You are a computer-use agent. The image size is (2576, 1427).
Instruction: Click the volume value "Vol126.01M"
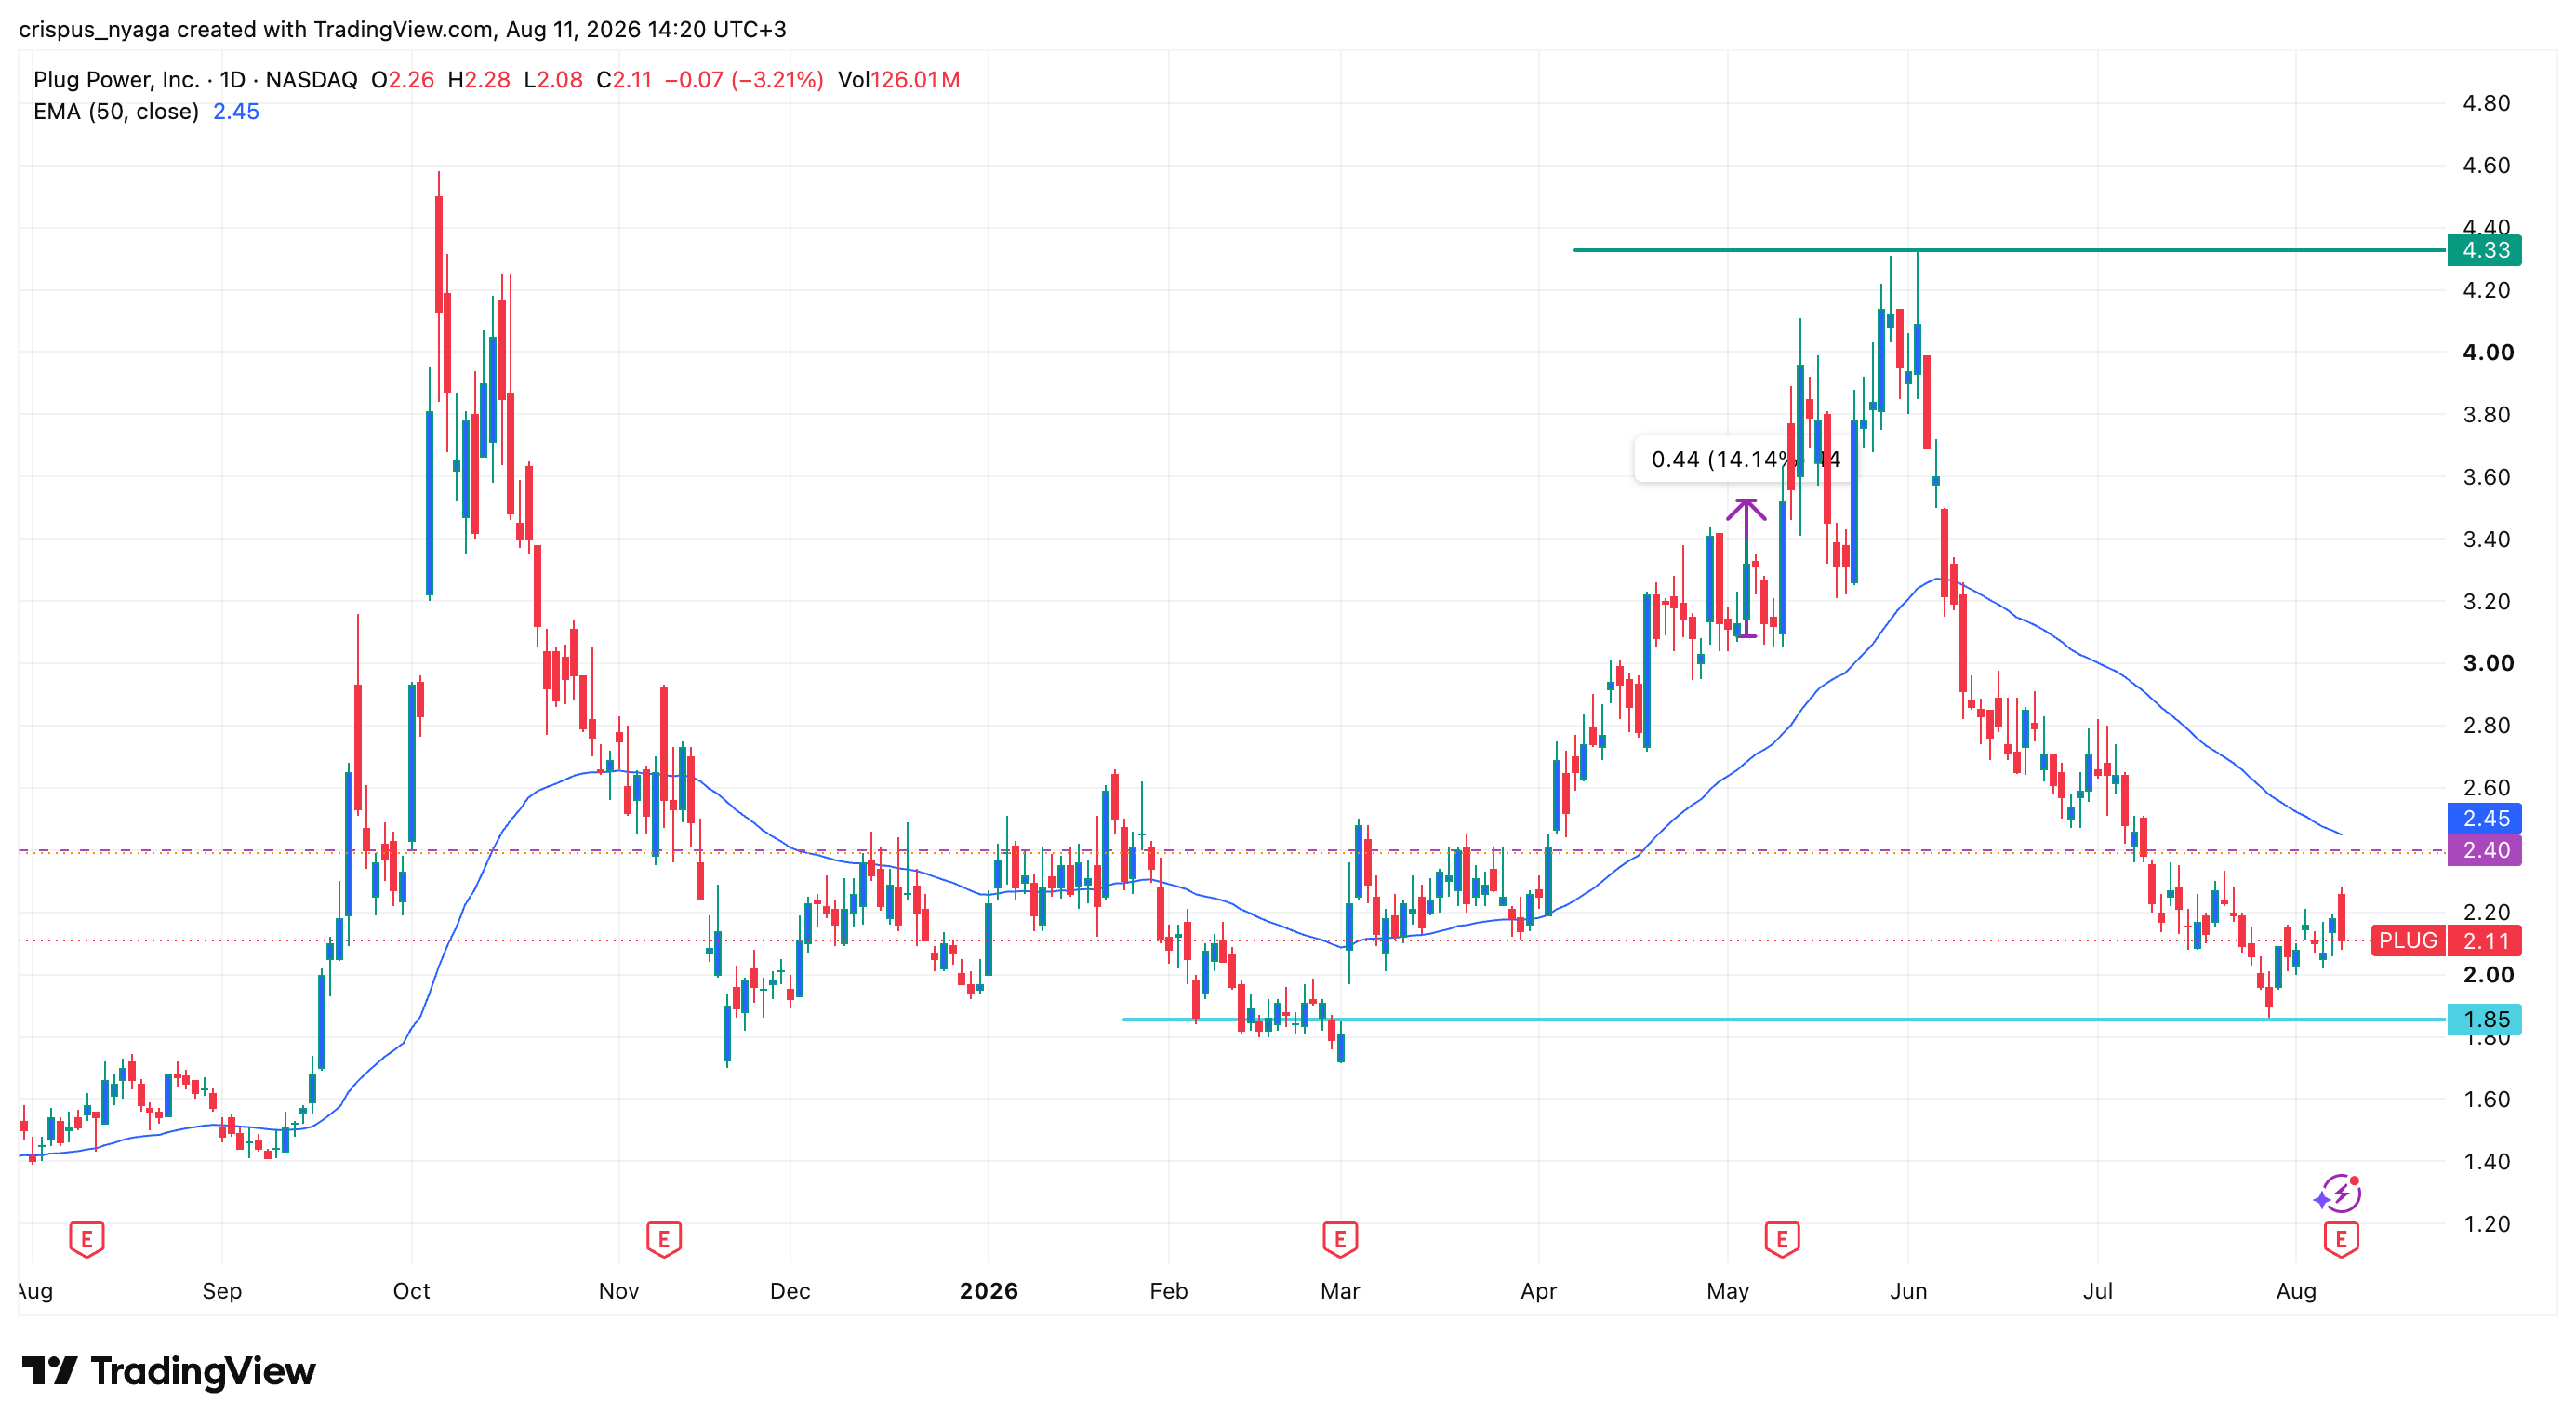[x=899, y=80]
